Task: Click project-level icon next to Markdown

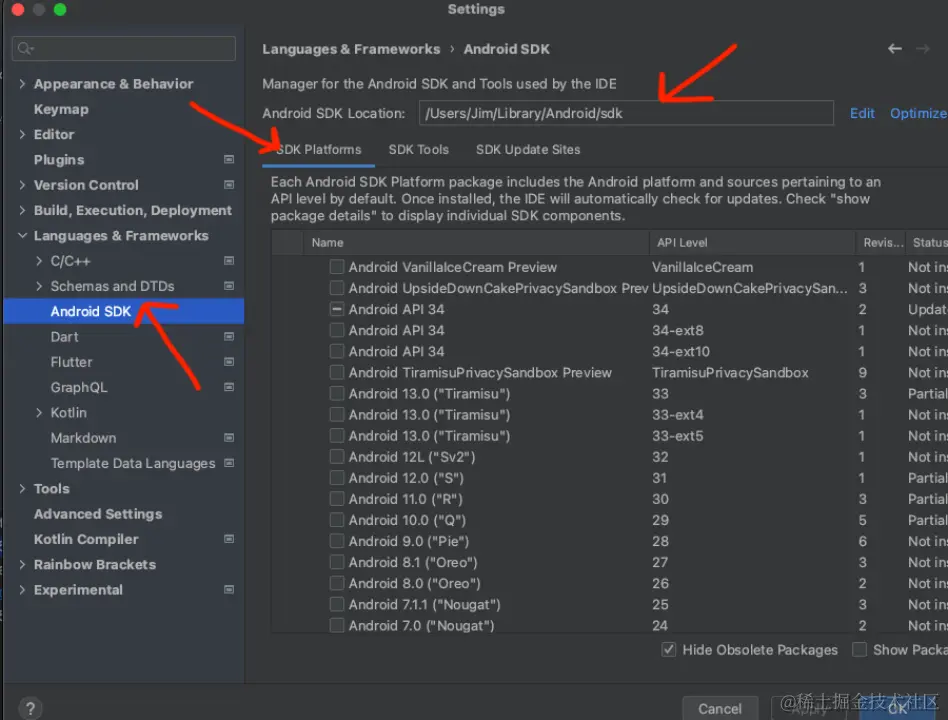Action: coord(229,438)
